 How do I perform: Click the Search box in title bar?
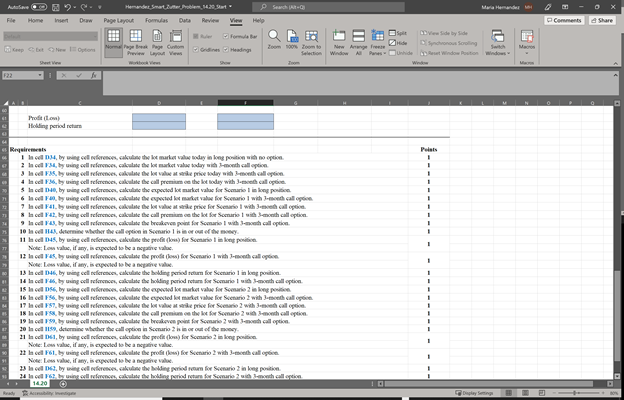(328, 7)
